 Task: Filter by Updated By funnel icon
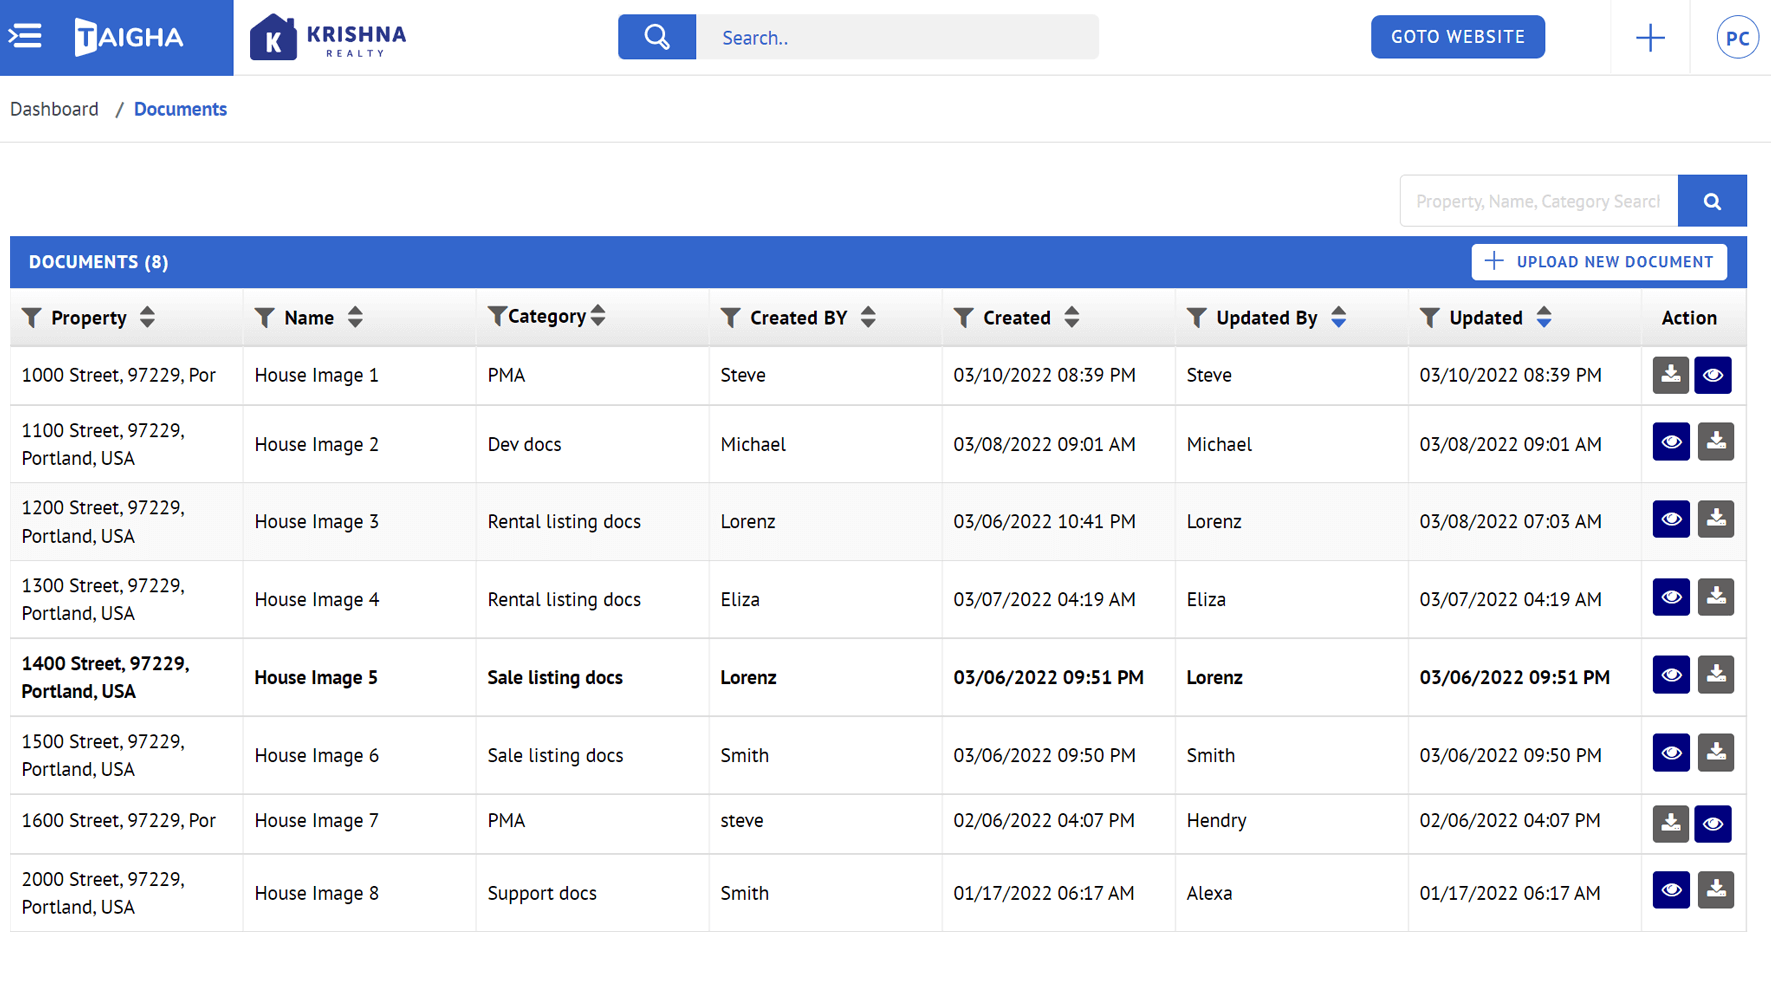tap(1197, 318)
